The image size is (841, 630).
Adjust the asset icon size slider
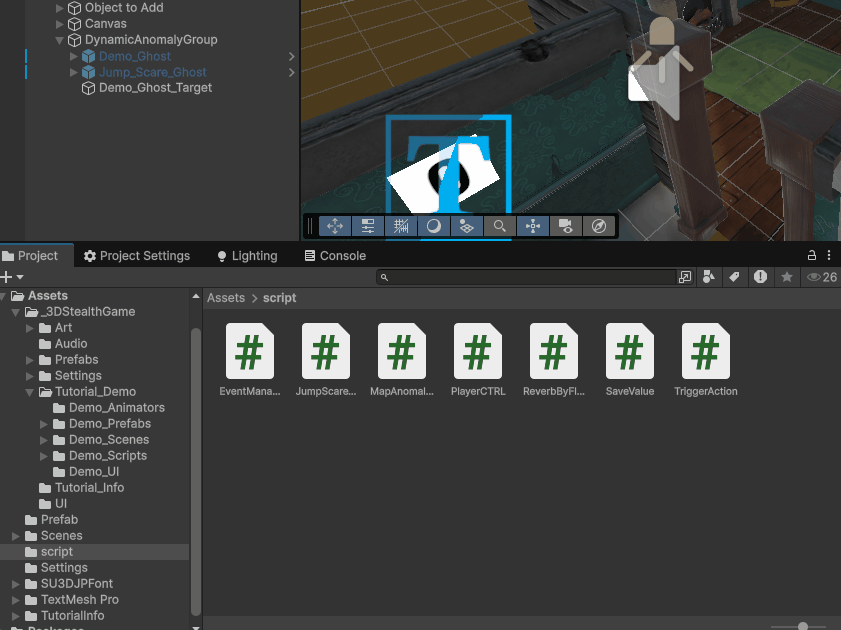[x=803, y=626]
